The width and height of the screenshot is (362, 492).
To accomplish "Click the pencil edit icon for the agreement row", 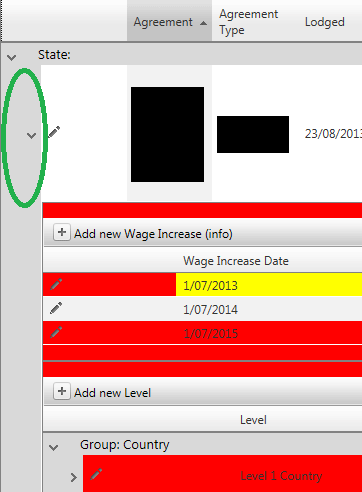I will point(54,132).
